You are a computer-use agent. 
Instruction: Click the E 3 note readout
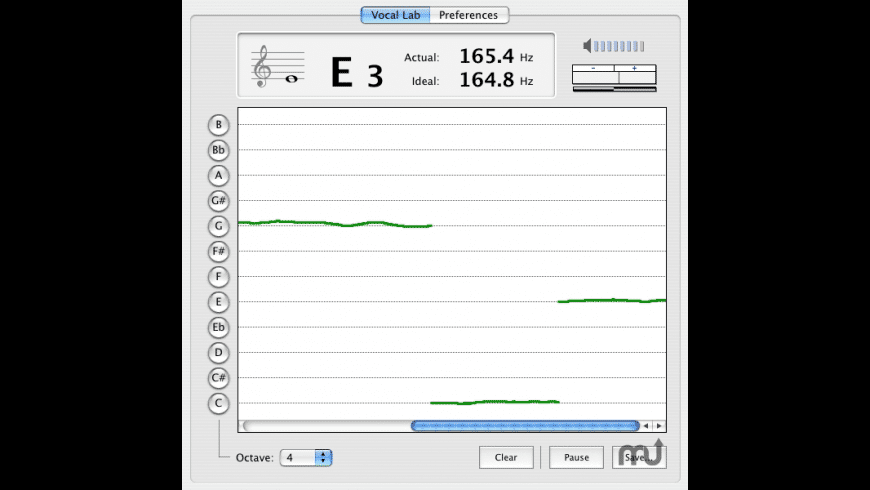pyautogui.click(x=357, y=73)
